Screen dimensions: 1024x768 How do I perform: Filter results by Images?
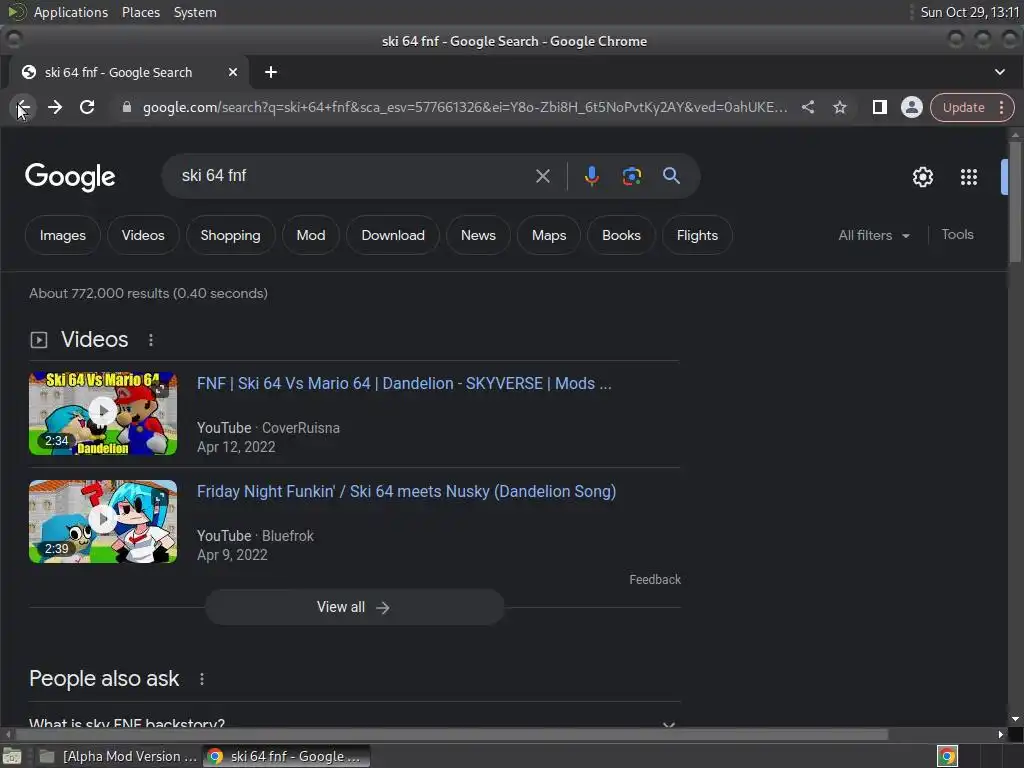pos(63,235)
